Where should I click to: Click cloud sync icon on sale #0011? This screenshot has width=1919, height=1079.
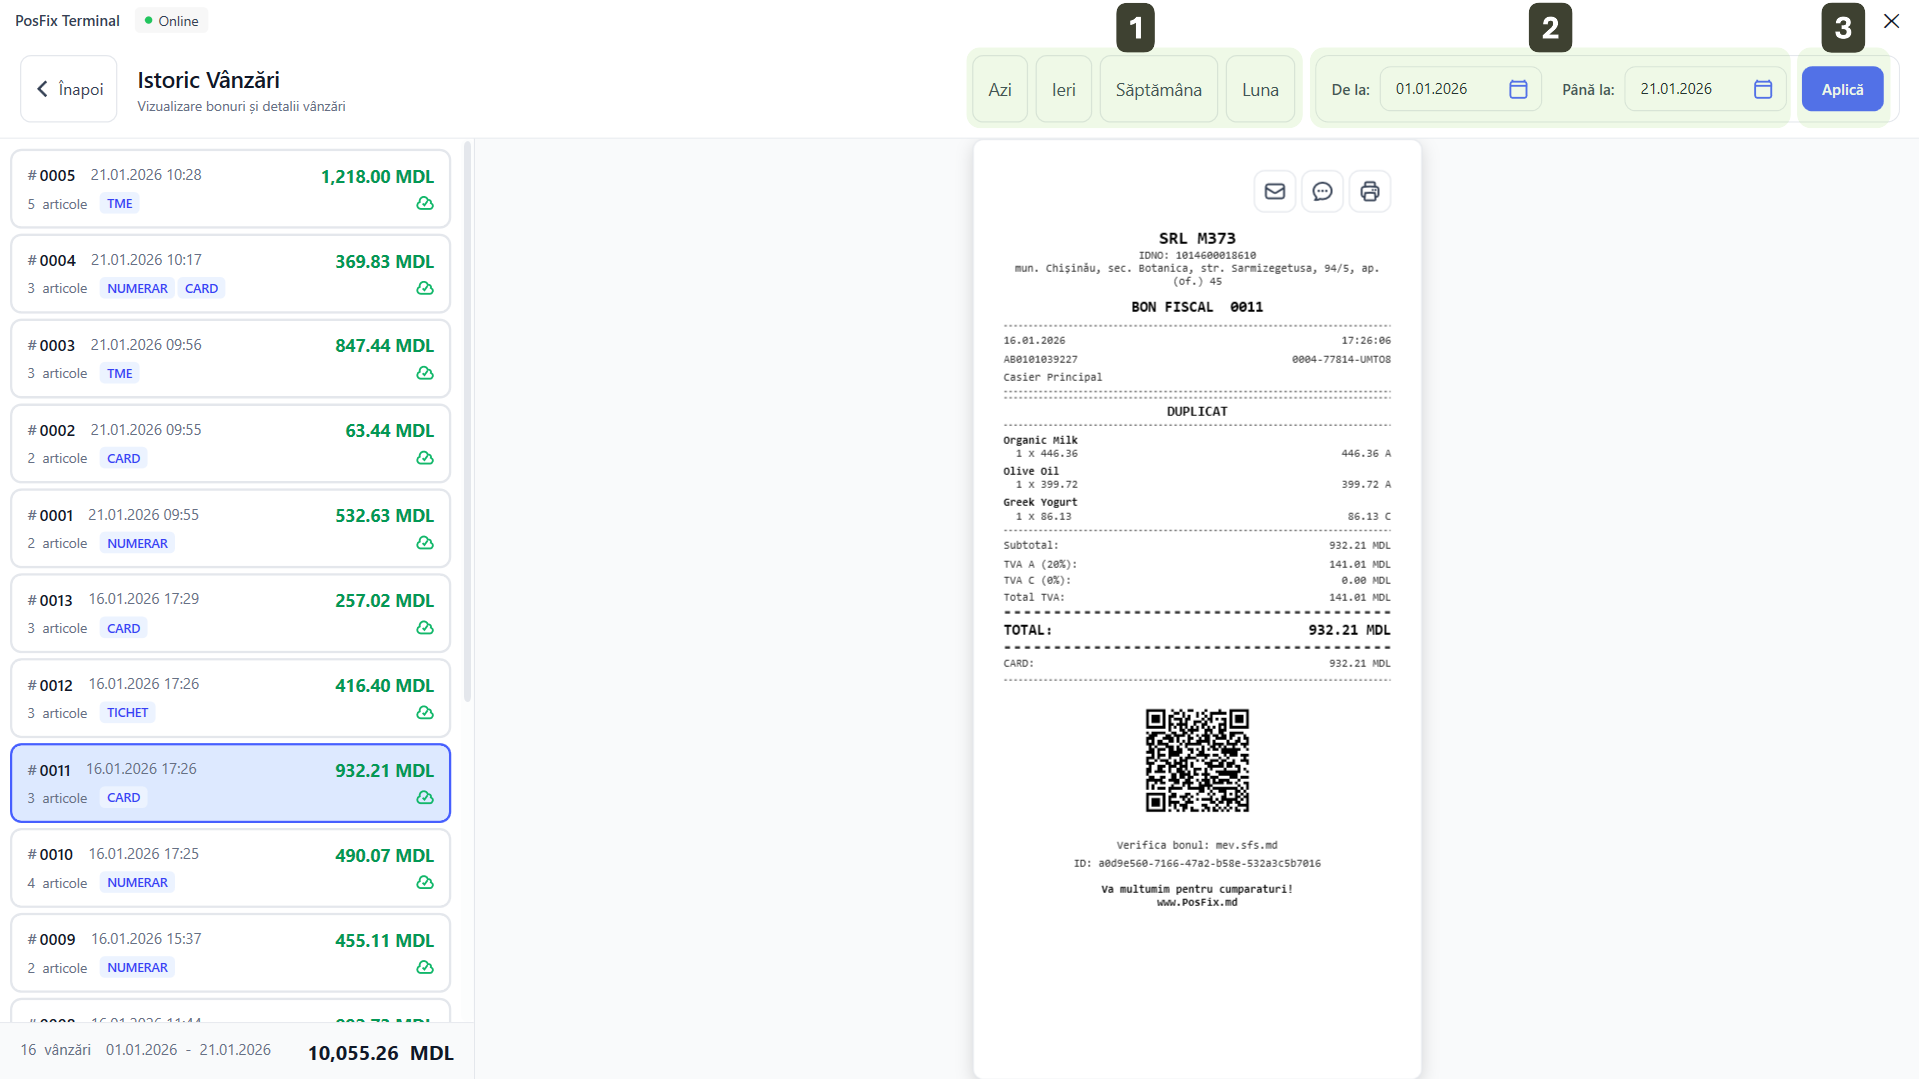click(425, 798)
